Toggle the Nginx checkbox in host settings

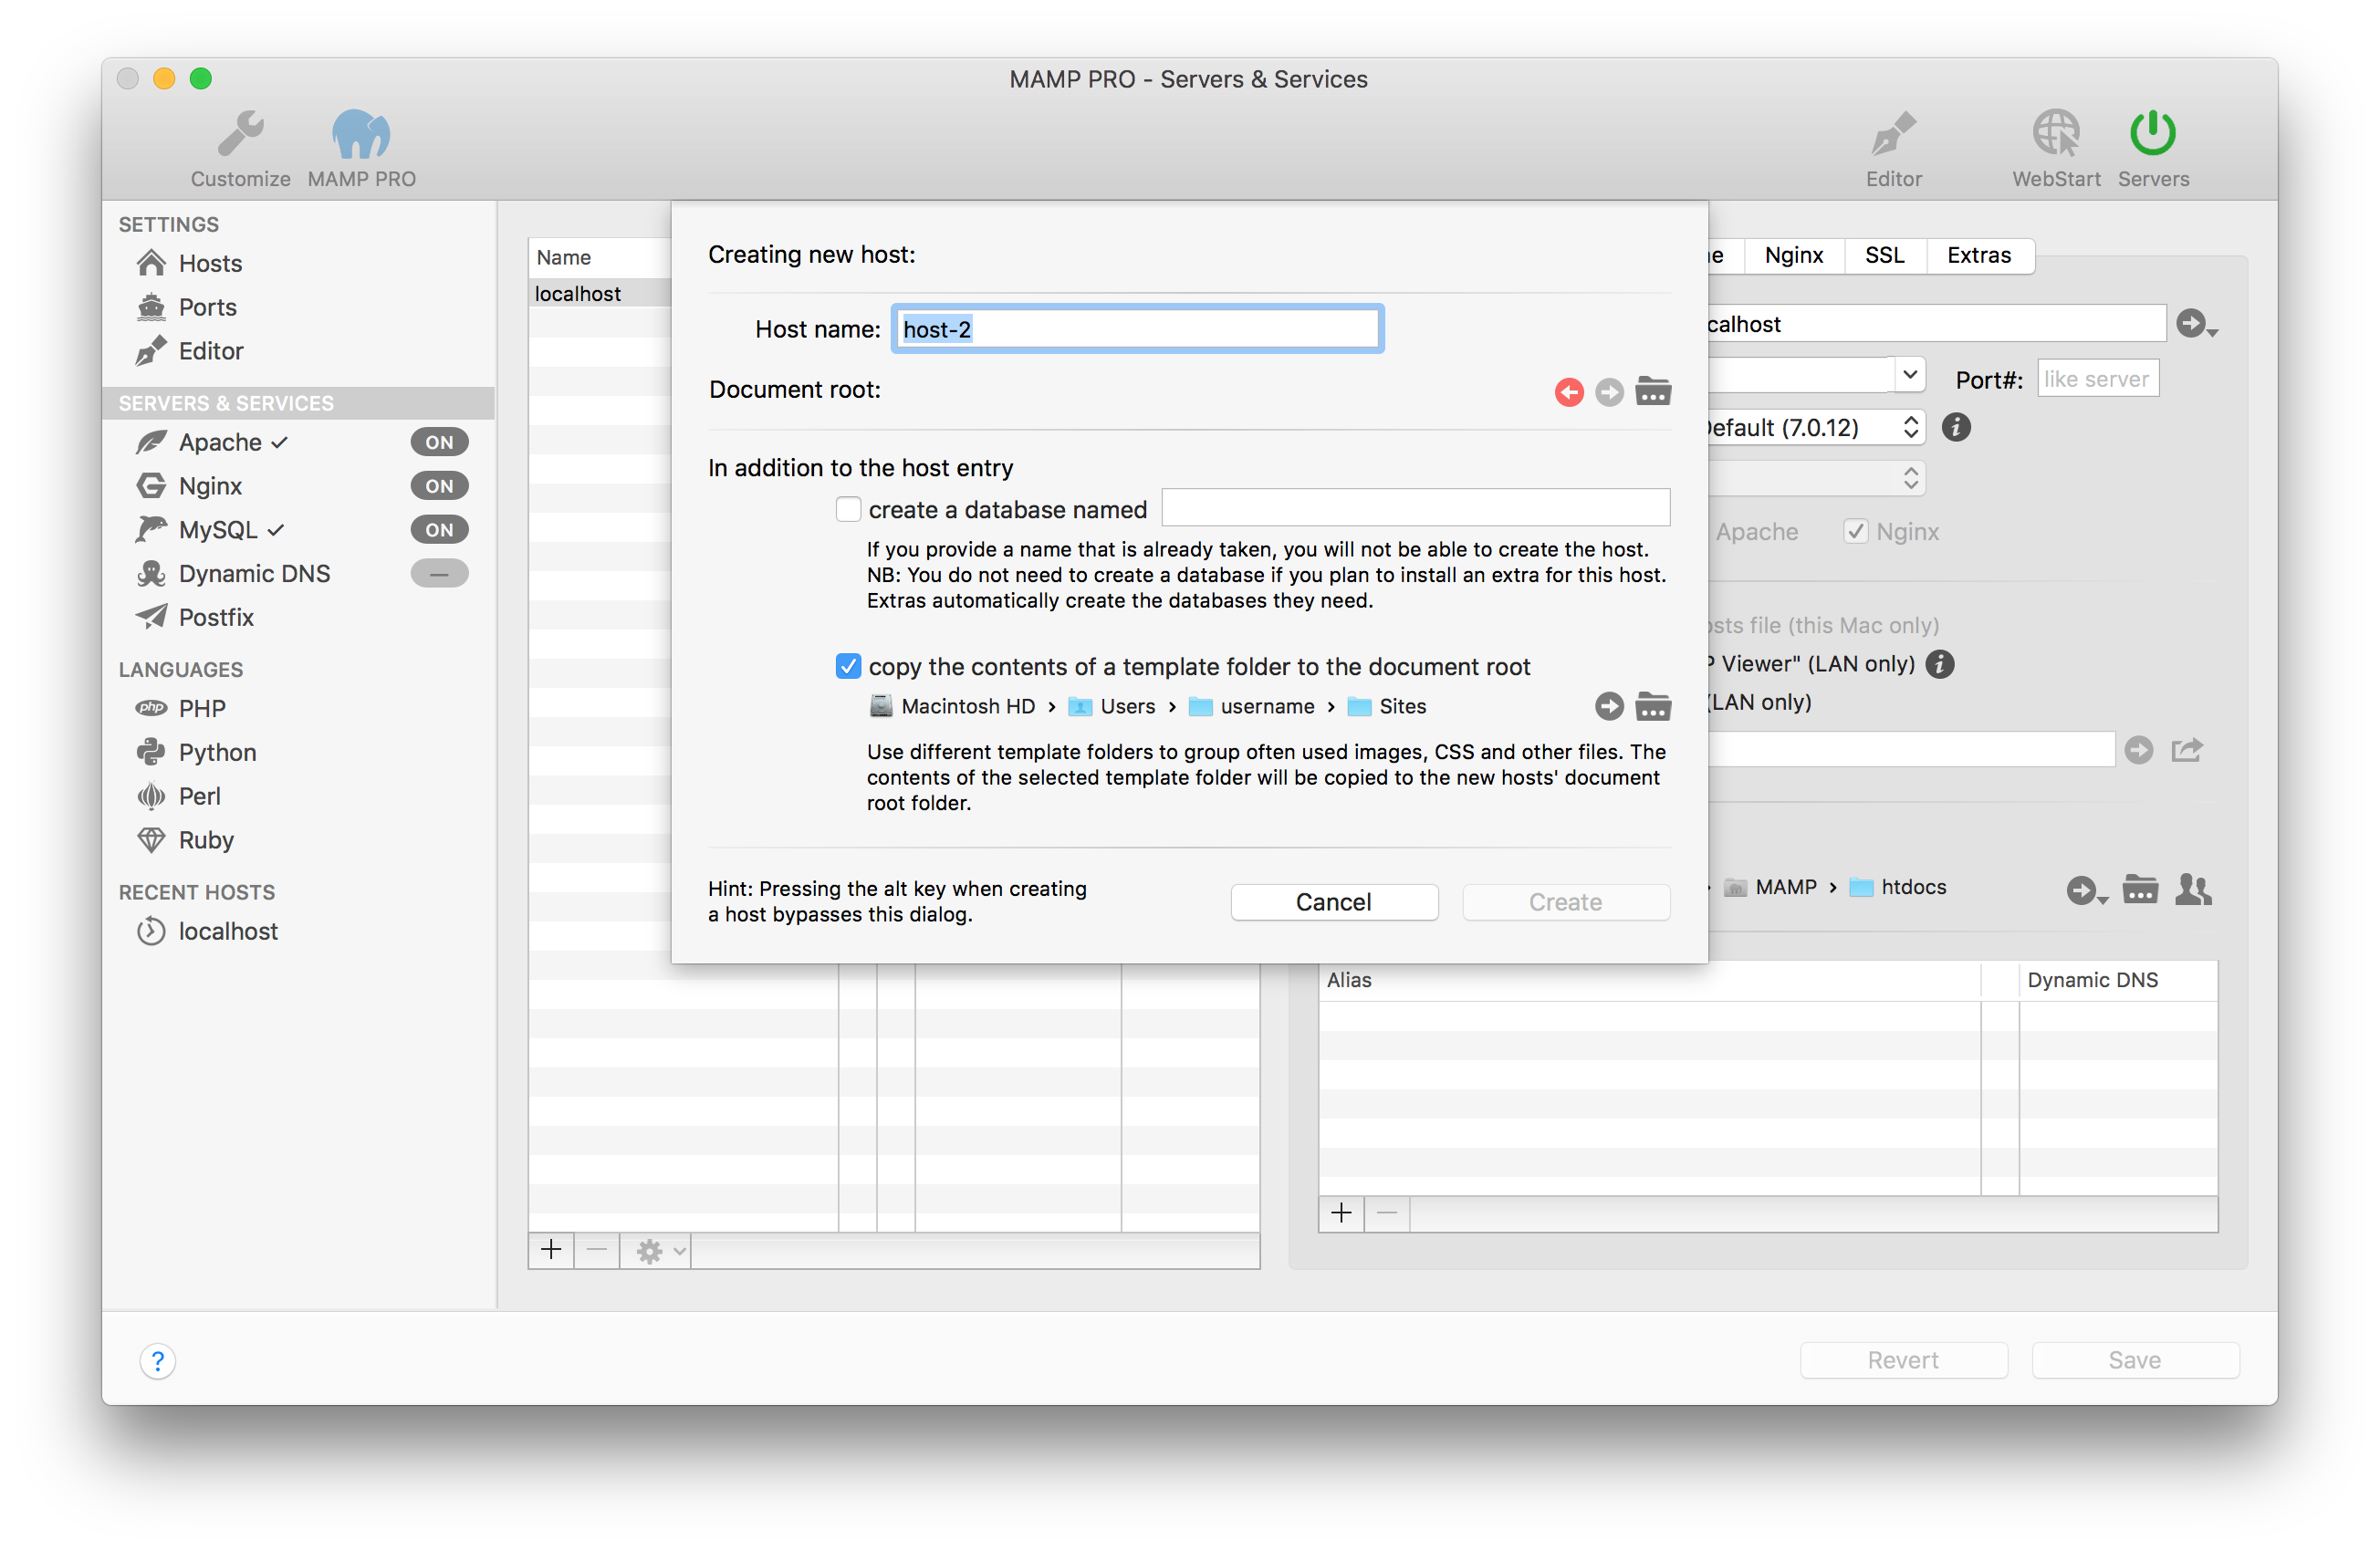(x=1856, y=532)
